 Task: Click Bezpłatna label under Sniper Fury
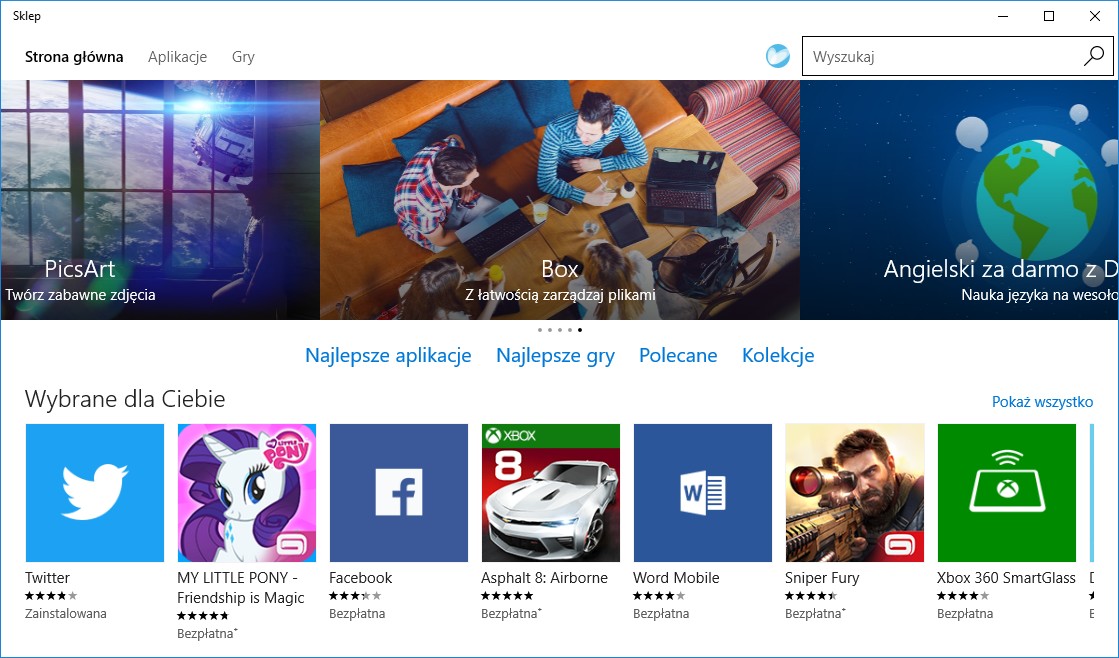click(815, 614)
